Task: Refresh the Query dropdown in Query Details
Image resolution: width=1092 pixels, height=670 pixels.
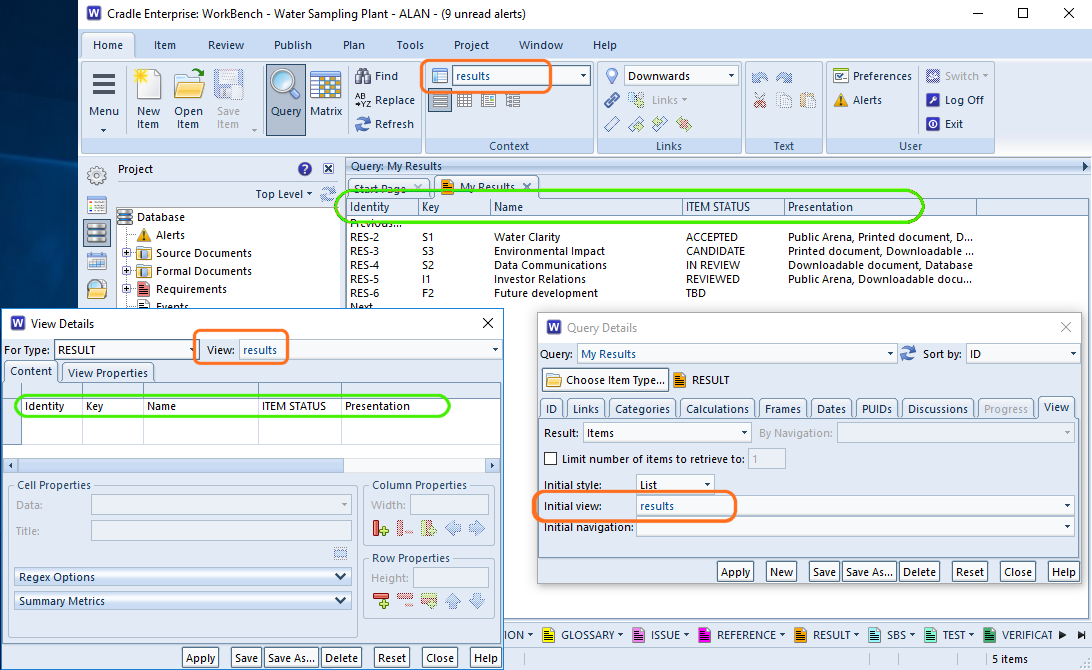Action: pyautogui.click(x=908, y=354)
